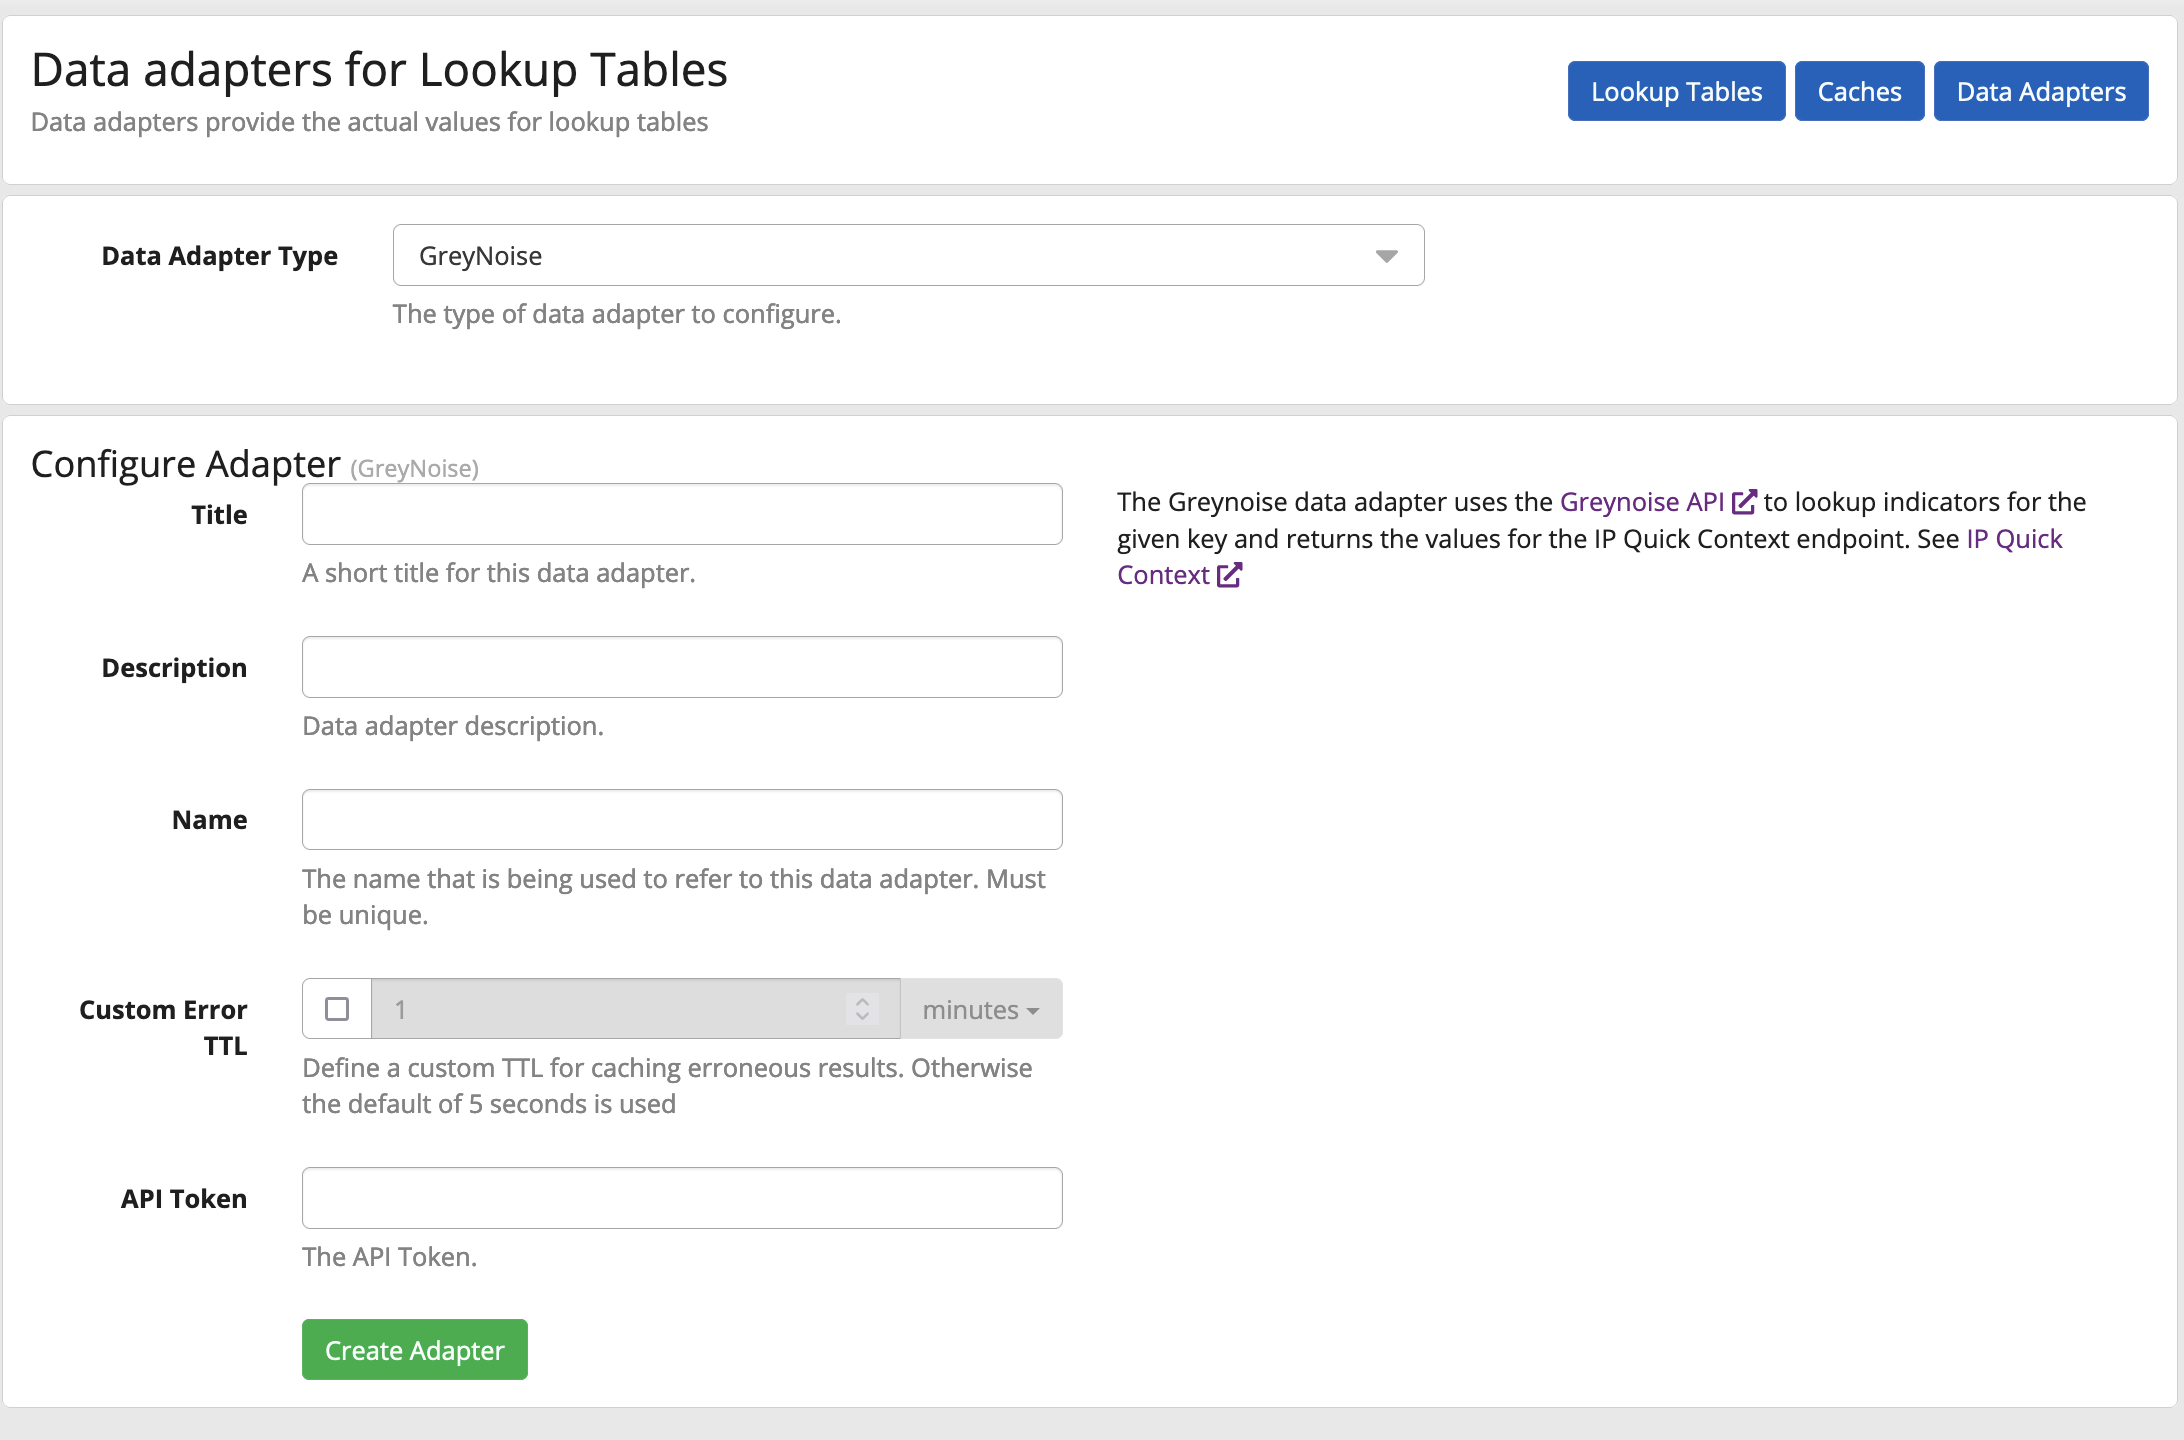The width and height of the screenshot is (2184, 1440).
Task: Click into the Description text box
Action: (x=682, y=667)
